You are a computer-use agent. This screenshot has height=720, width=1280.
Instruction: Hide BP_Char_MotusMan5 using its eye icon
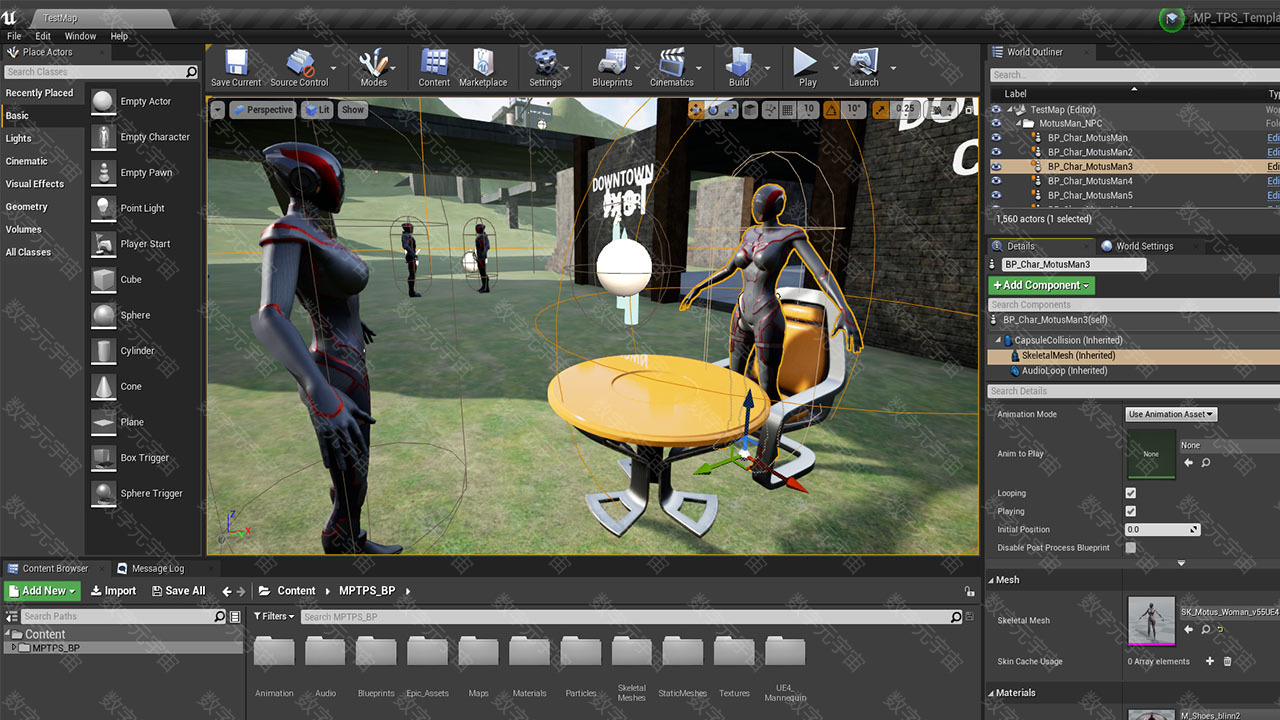(996, 196)
